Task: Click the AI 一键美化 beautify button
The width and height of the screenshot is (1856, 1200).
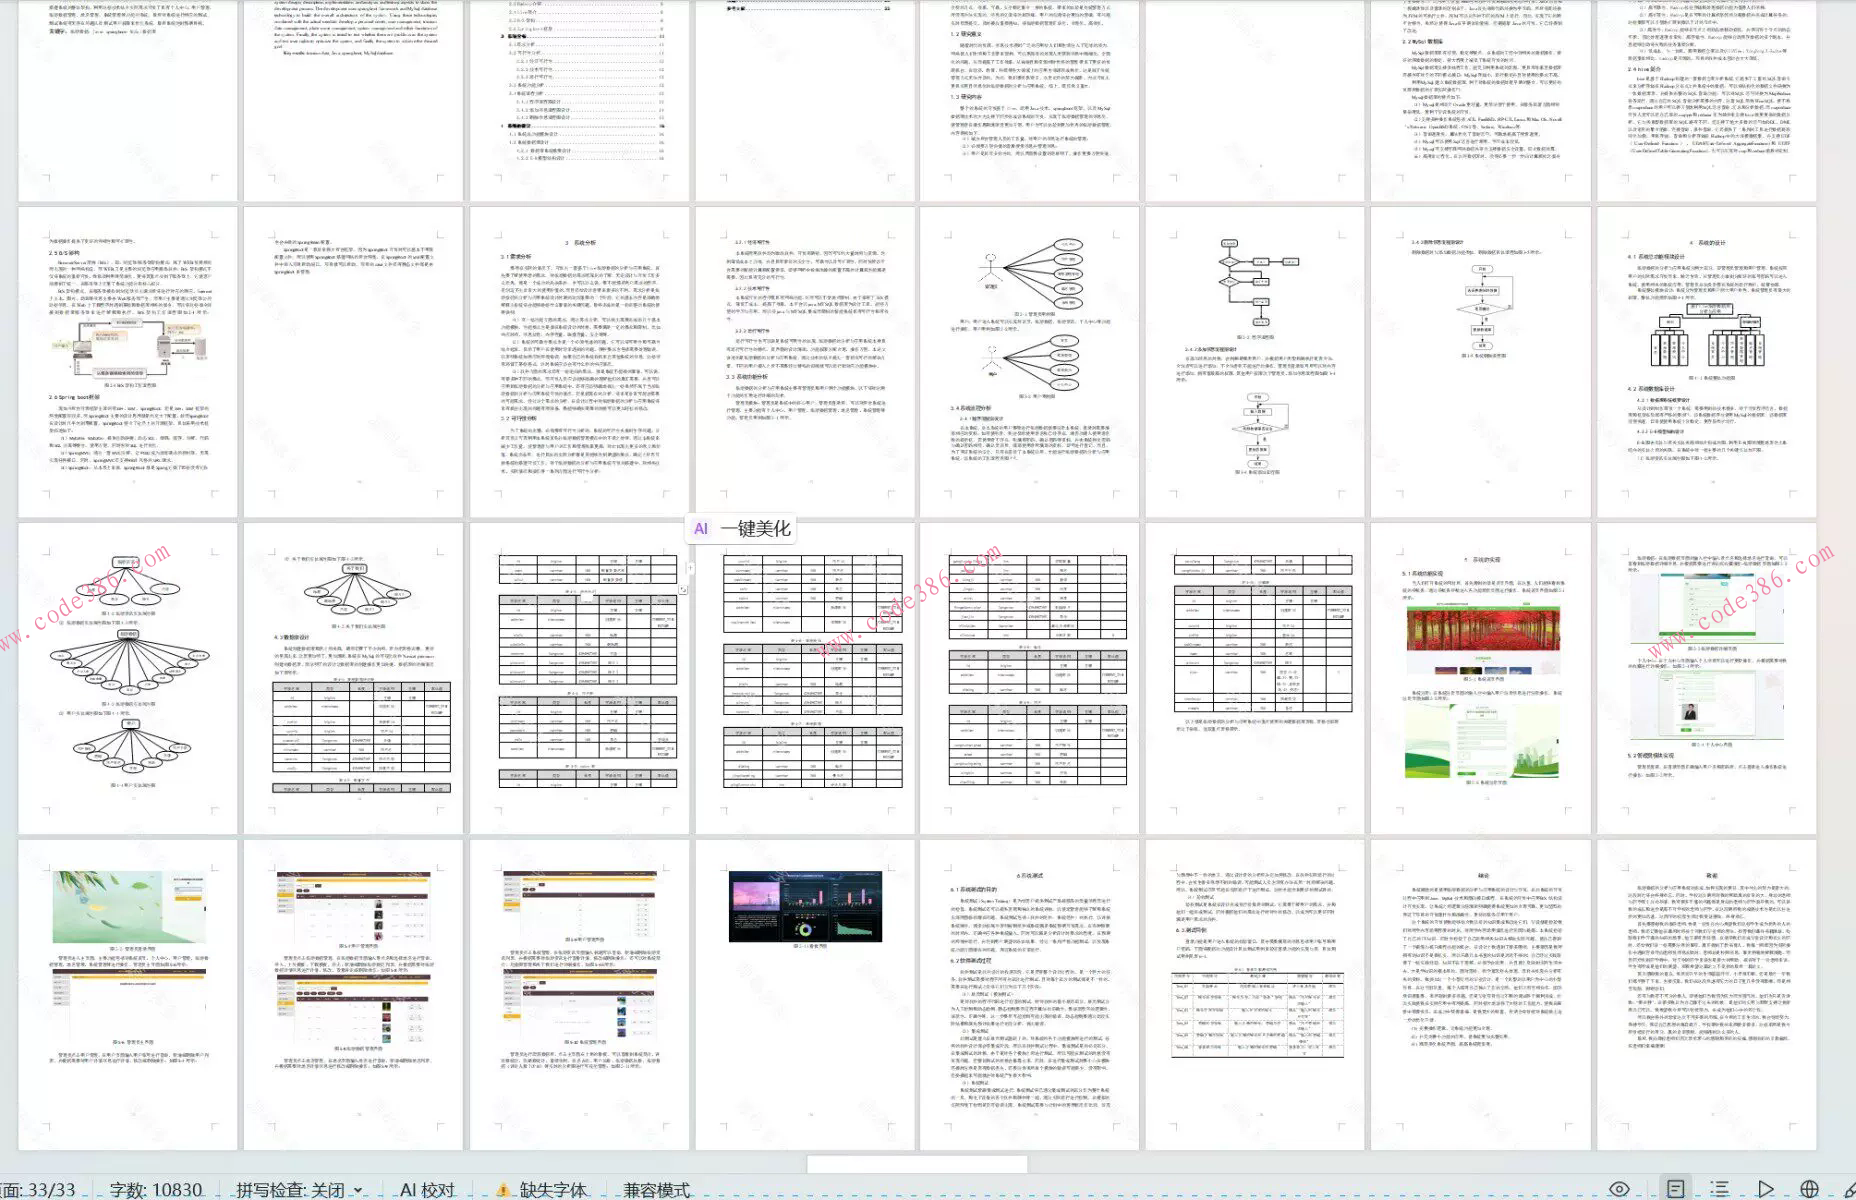Action: (x=741, y=528)
